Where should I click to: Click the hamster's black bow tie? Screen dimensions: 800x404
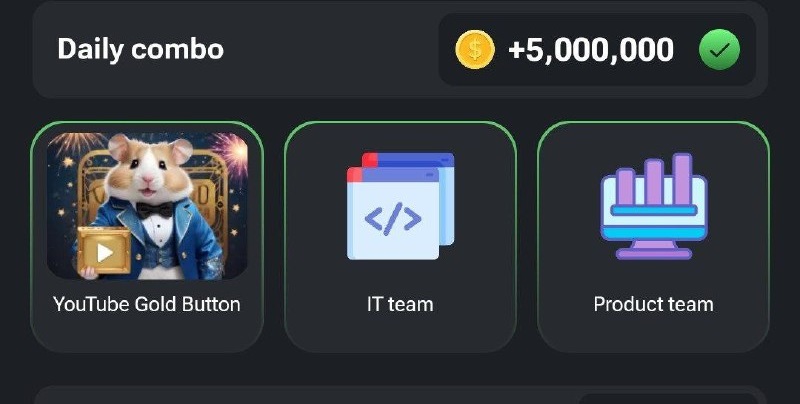[x=155, y=210]
